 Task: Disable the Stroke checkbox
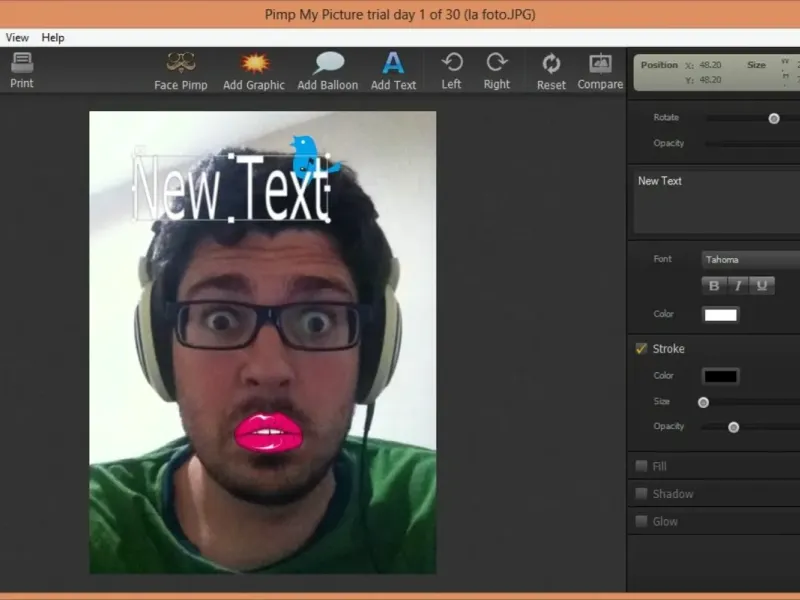pos(642,349)
